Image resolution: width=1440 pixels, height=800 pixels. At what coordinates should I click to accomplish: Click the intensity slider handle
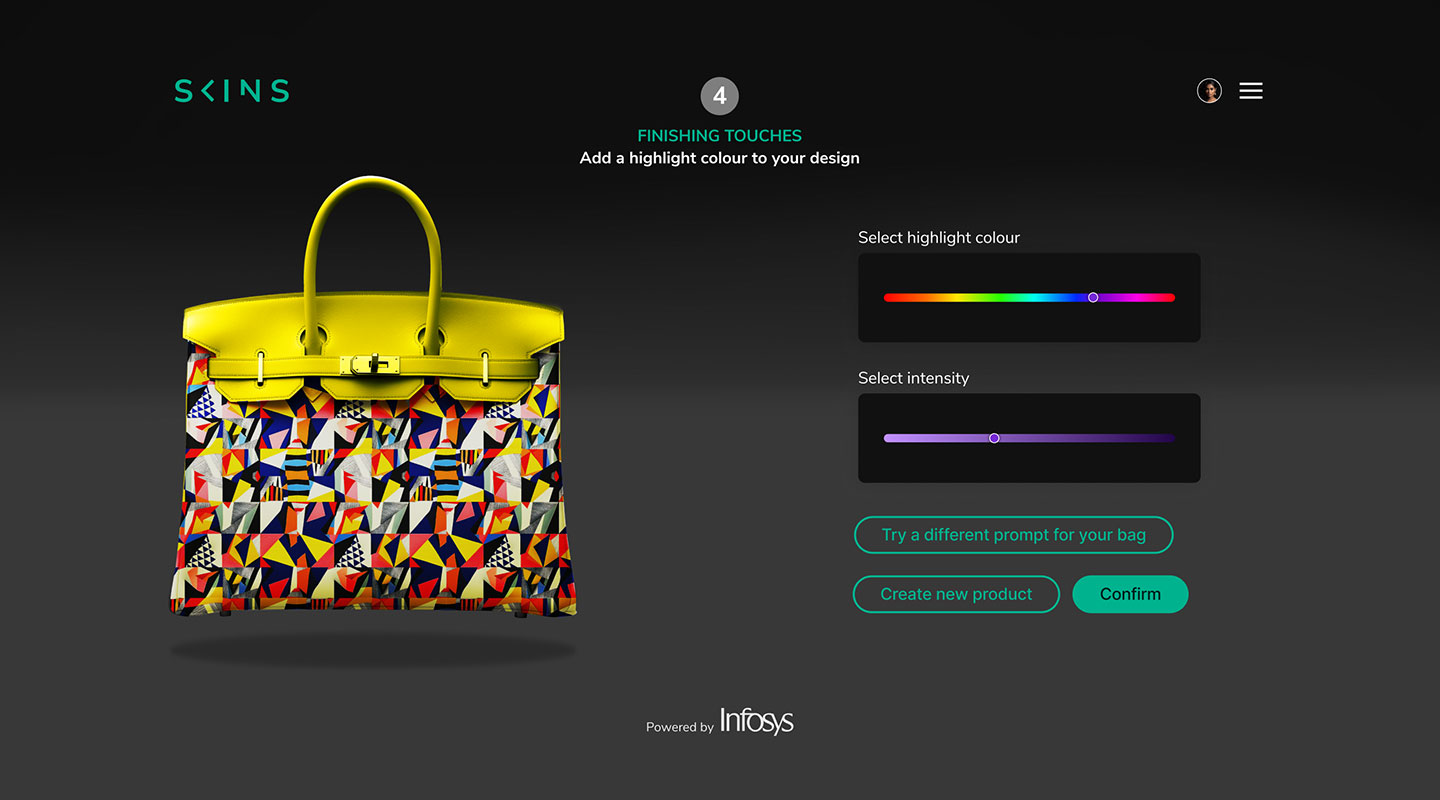tap(994, 438)
